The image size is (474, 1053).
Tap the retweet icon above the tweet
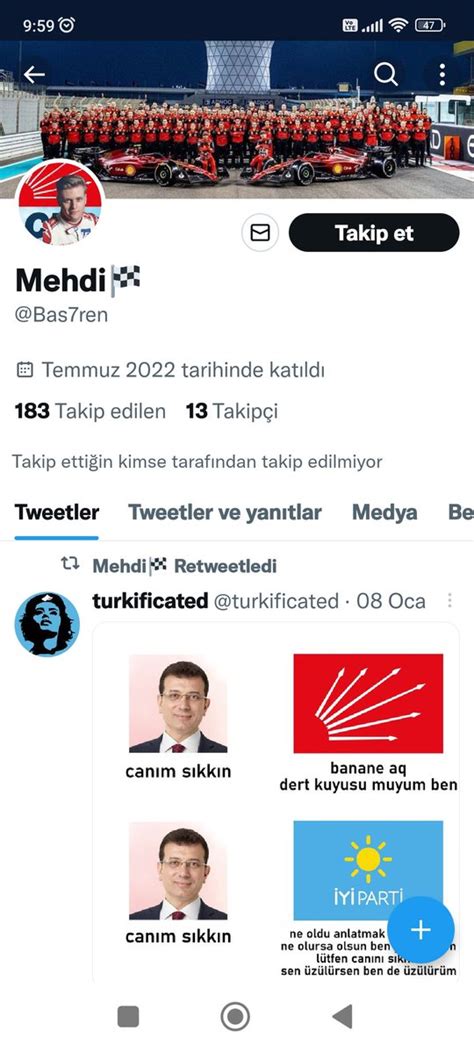(70, 565)
